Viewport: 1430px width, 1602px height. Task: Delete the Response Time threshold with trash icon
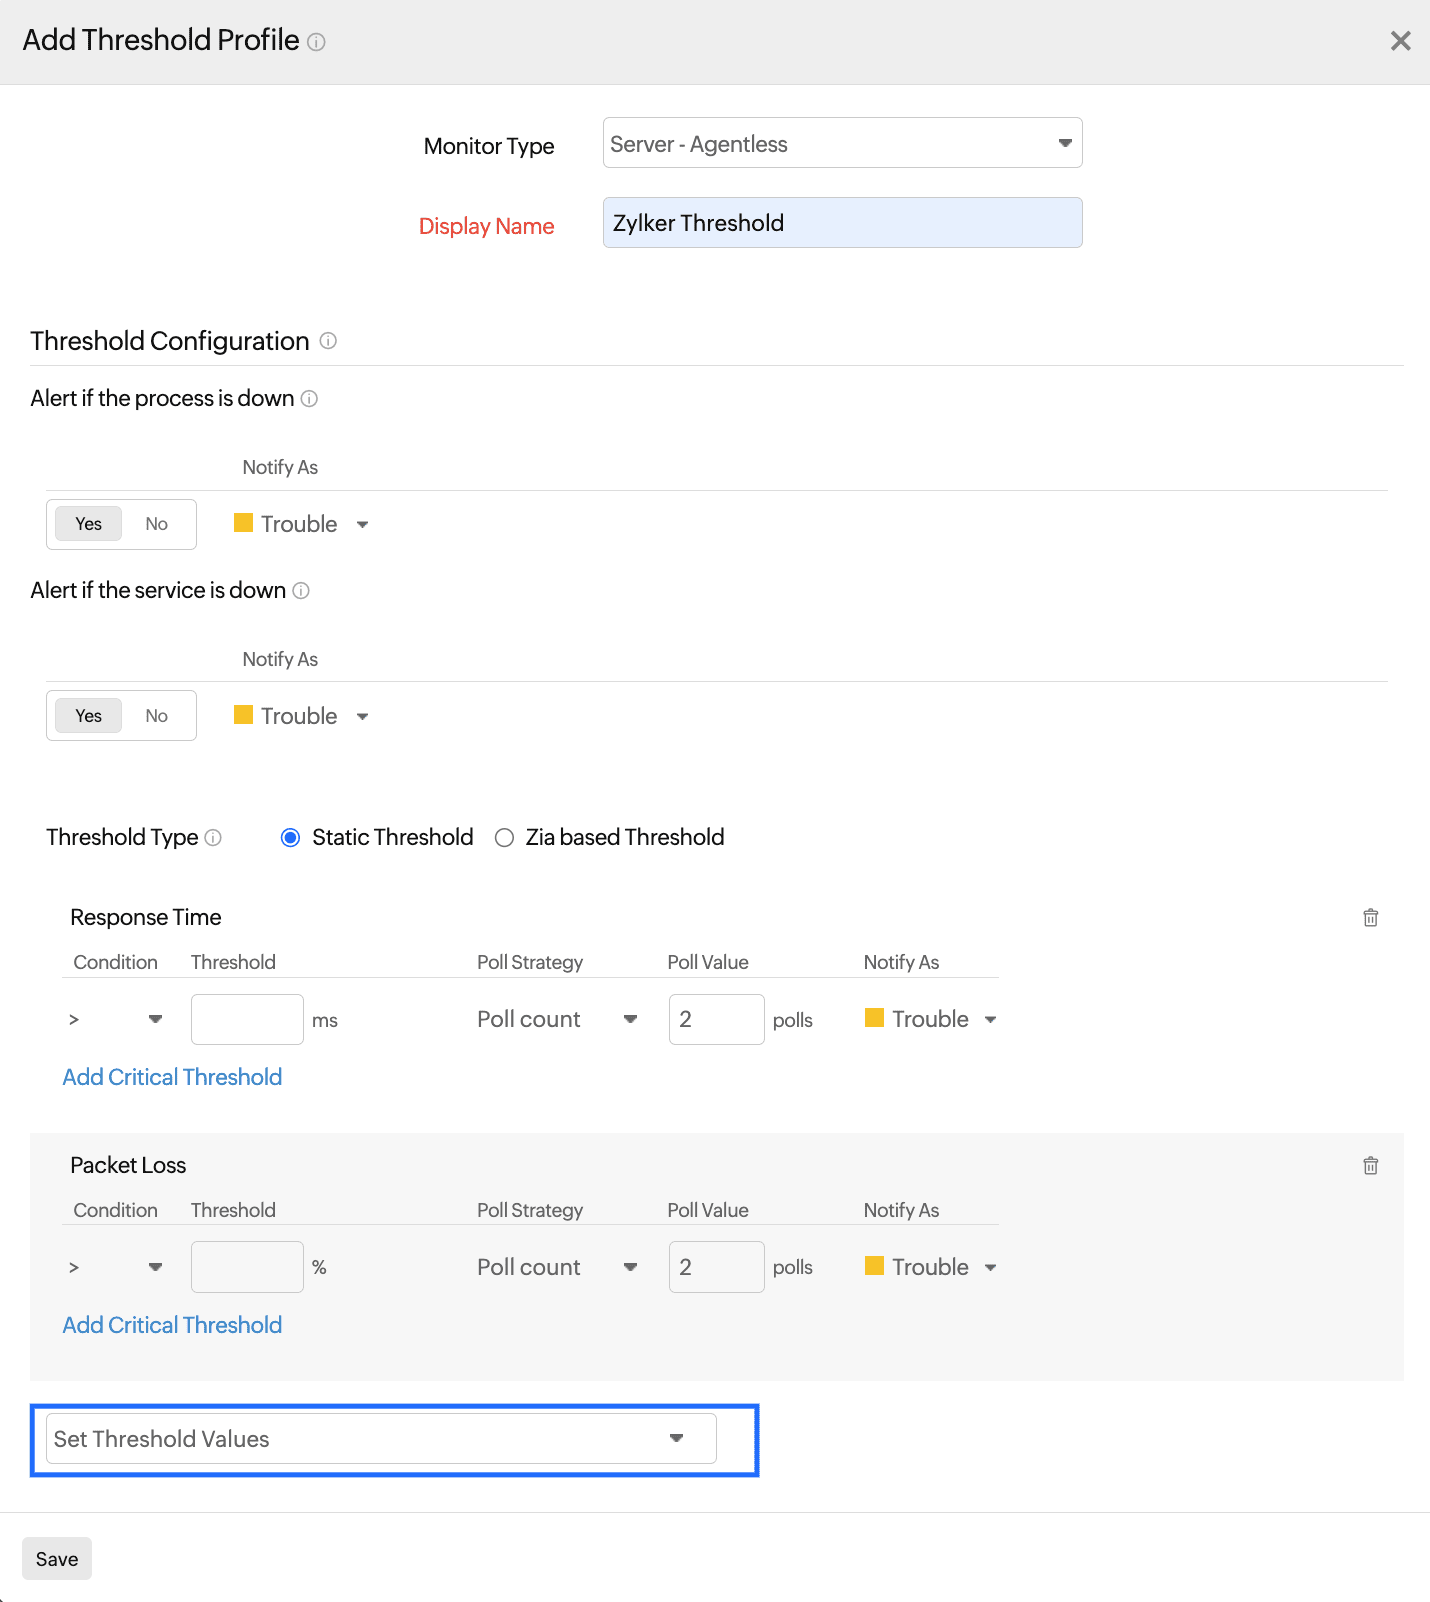1370,917
